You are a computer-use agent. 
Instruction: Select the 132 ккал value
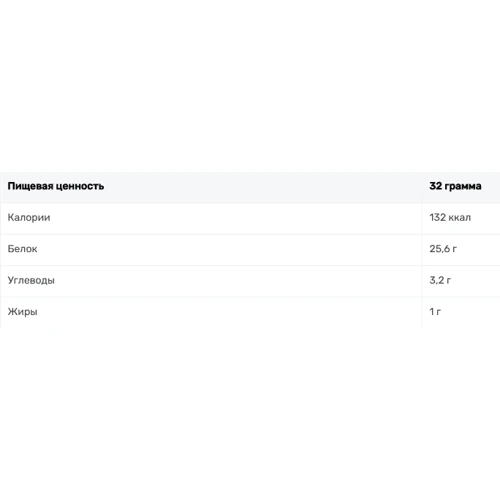click(x=450, y=218)
